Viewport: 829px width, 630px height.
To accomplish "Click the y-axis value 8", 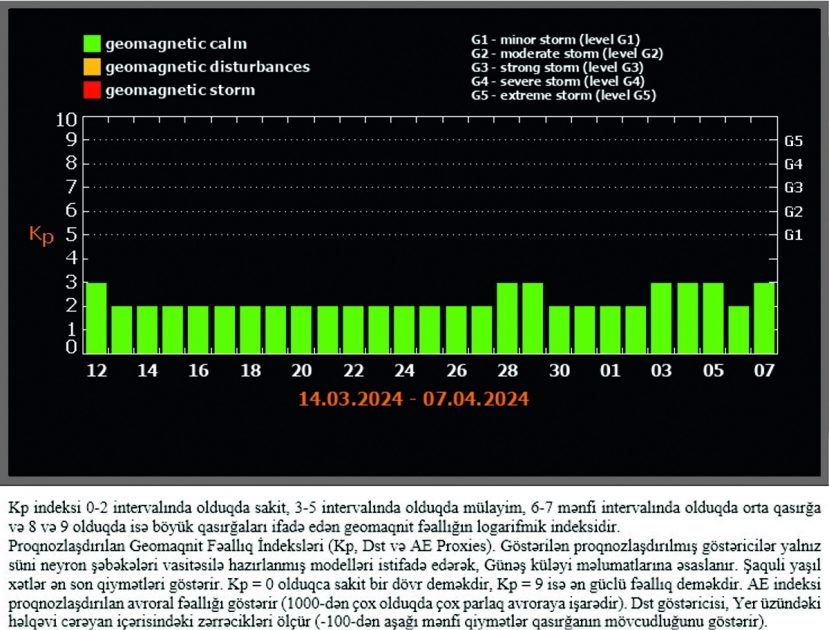I will tap(71, 163).
